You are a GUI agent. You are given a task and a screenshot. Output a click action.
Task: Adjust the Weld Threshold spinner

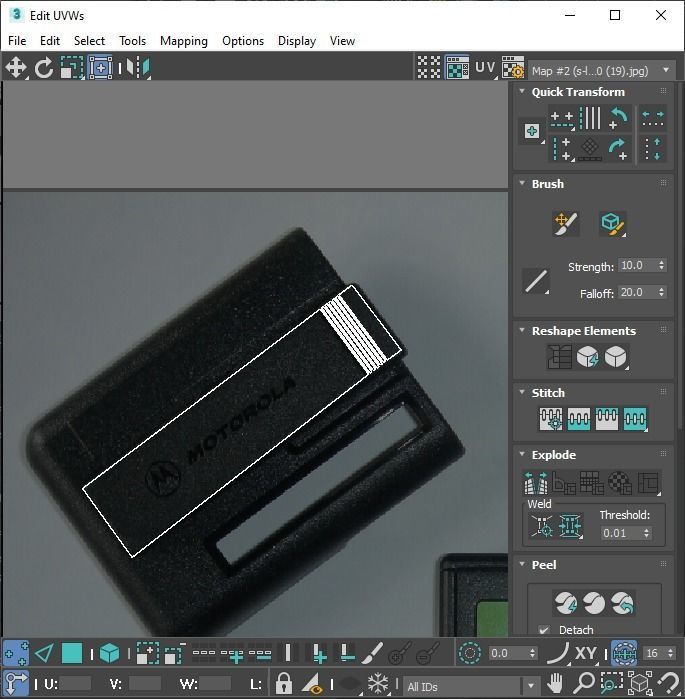646,533
